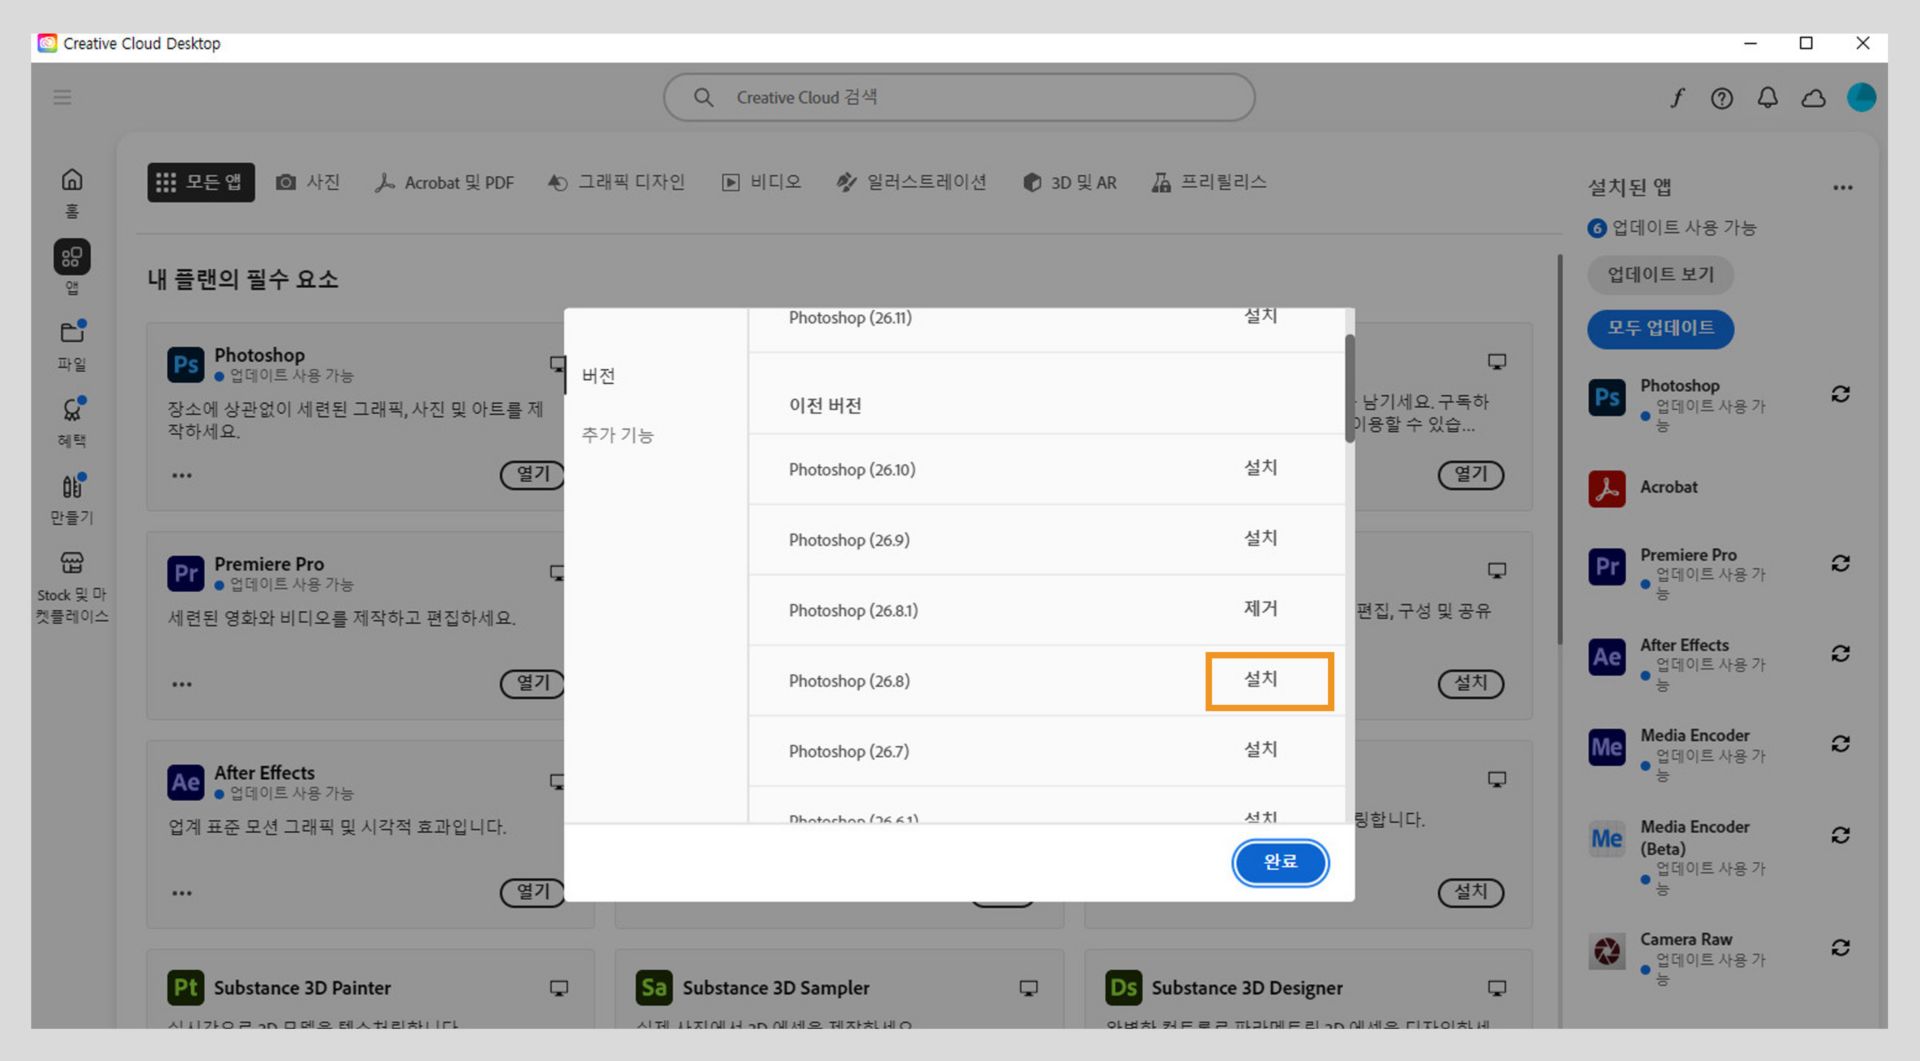The width and height of the screenshot is (1920, 1061).
Task: Switch to the 3D 및 AR tab
Action: click(x=1069, y=182)
